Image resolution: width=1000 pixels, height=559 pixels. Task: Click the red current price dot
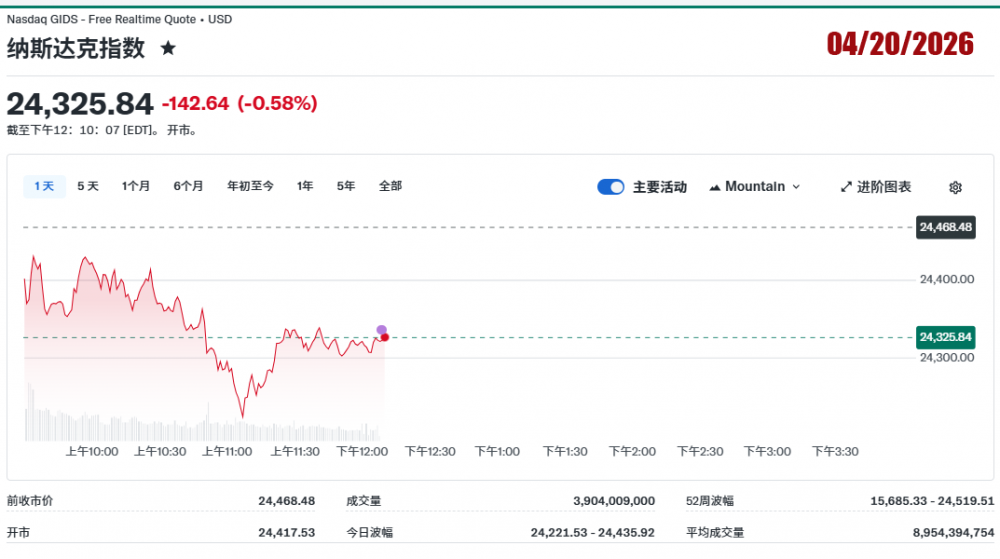tap(385, 337)
